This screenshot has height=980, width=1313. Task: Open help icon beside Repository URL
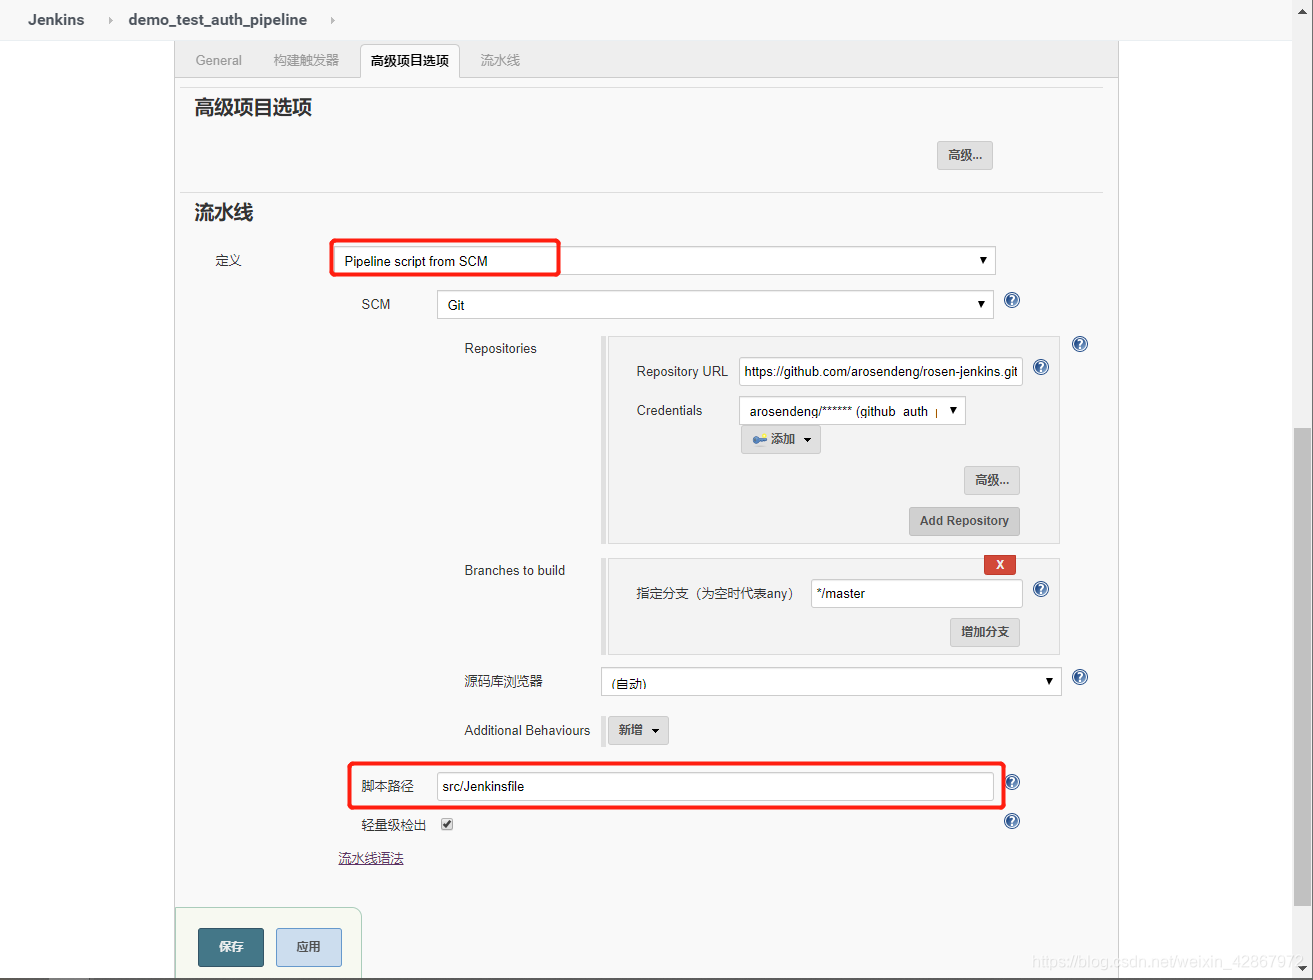click(1041, 367)
